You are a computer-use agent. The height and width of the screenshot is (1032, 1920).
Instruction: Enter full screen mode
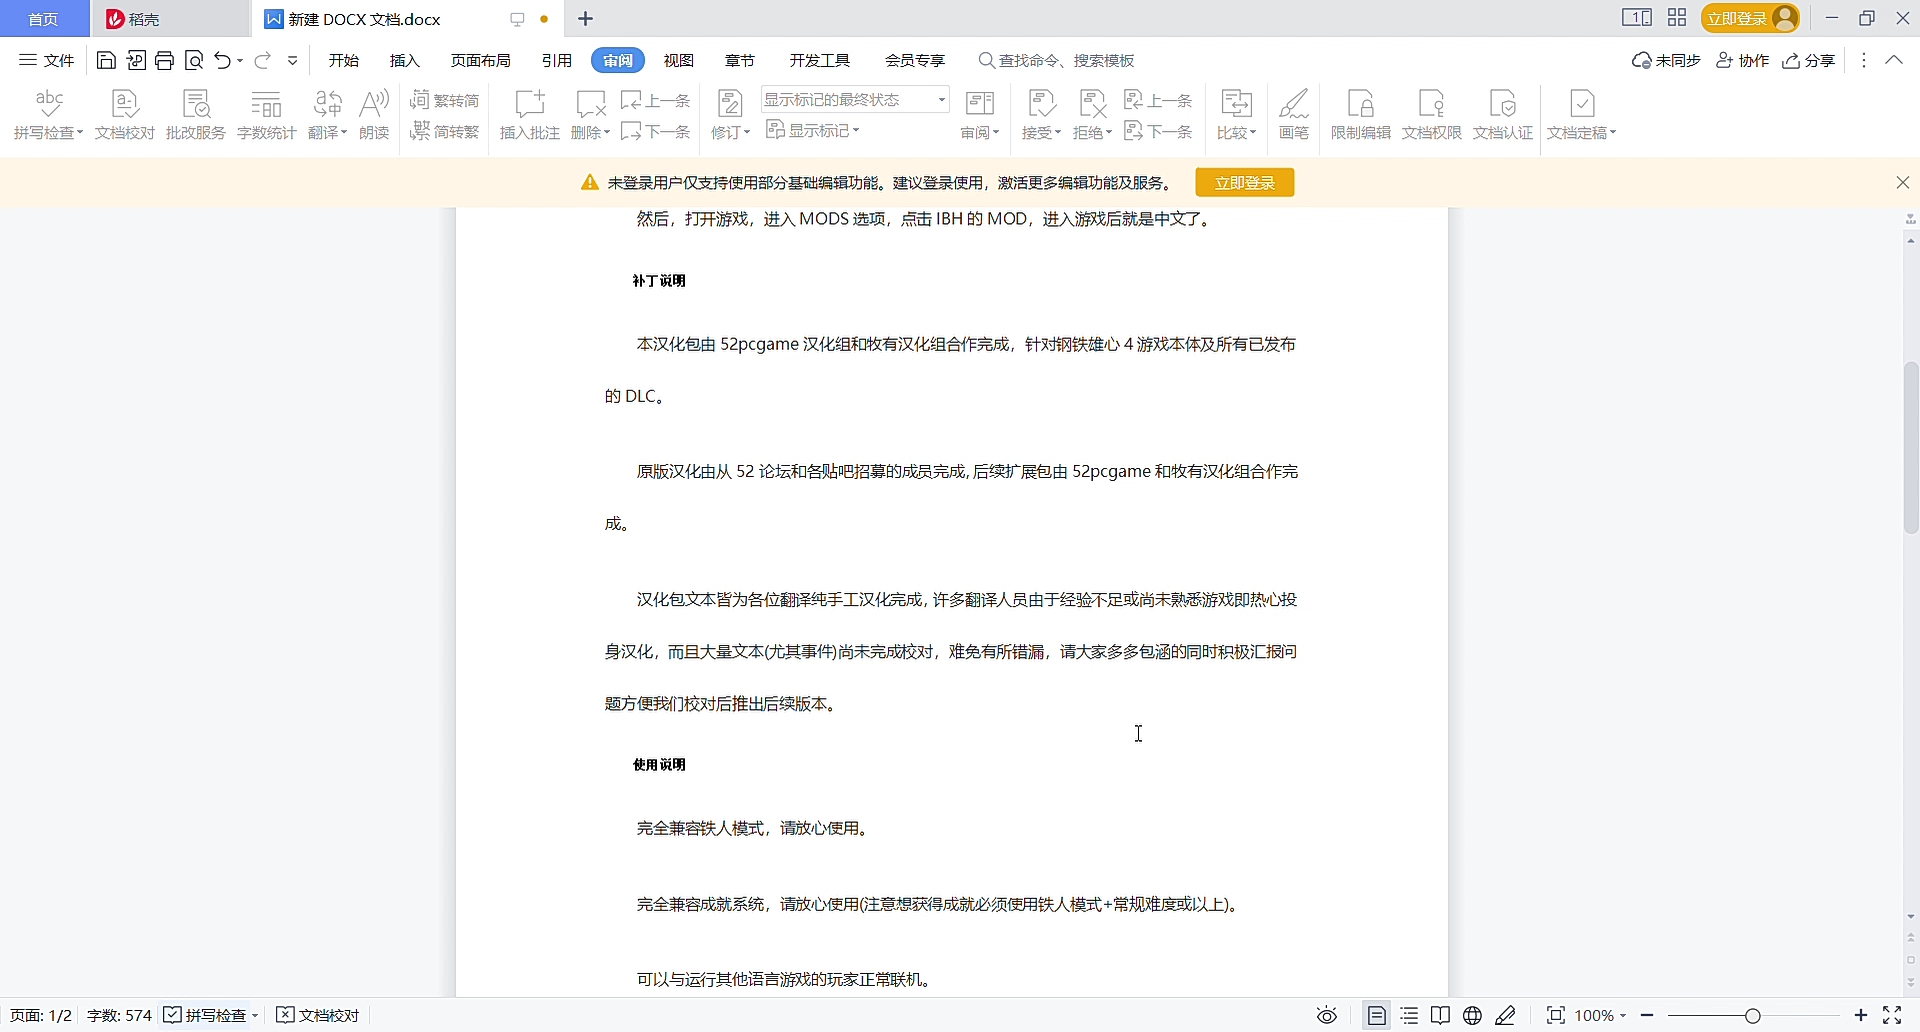(x=1892, y=1016)
